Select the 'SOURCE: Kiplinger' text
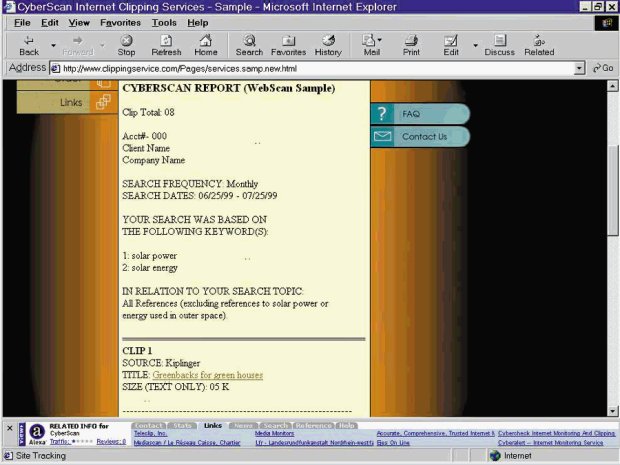This screenshot has height=465, width=620. [x=161, y=363]
